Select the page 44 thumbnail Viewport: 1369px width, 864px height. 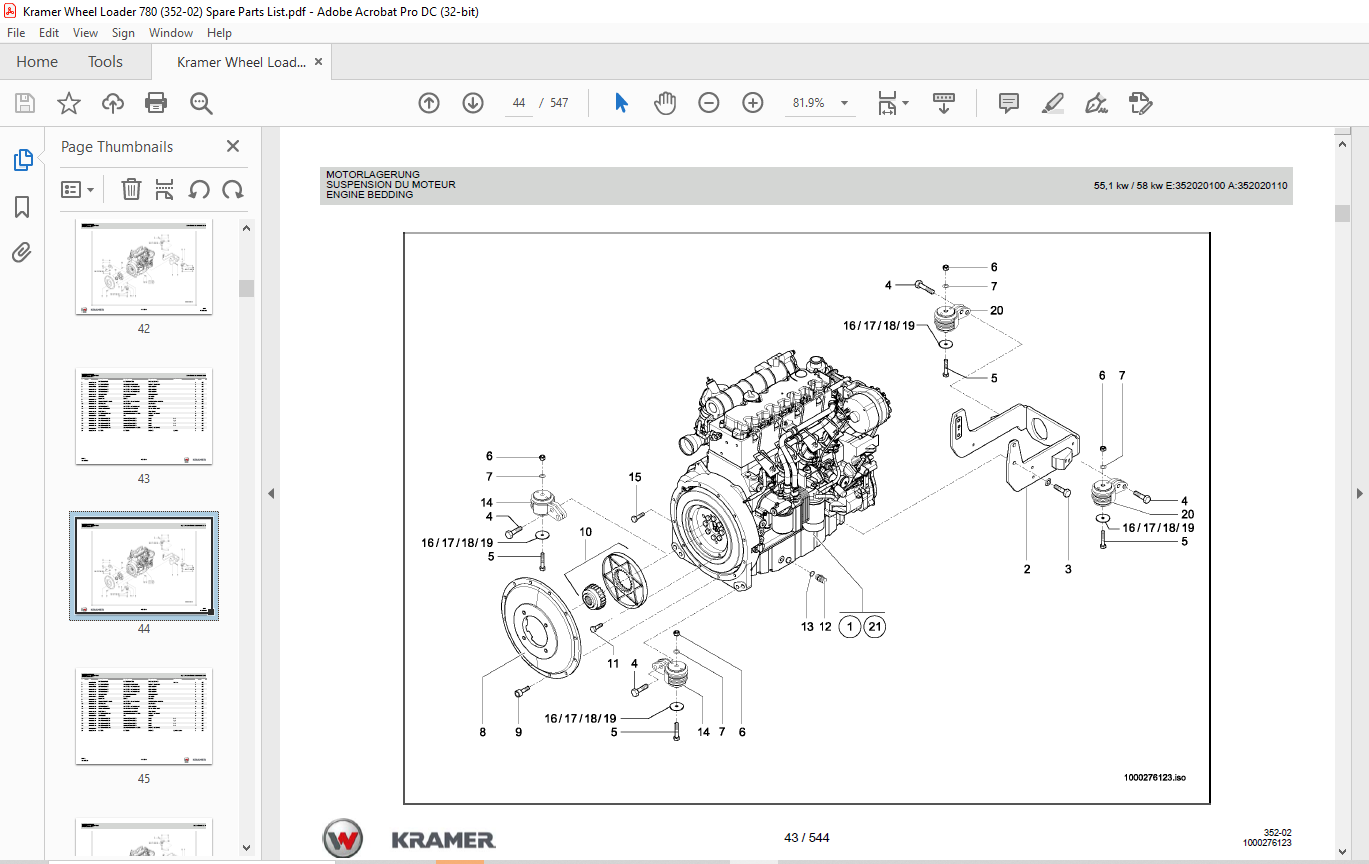144,566
